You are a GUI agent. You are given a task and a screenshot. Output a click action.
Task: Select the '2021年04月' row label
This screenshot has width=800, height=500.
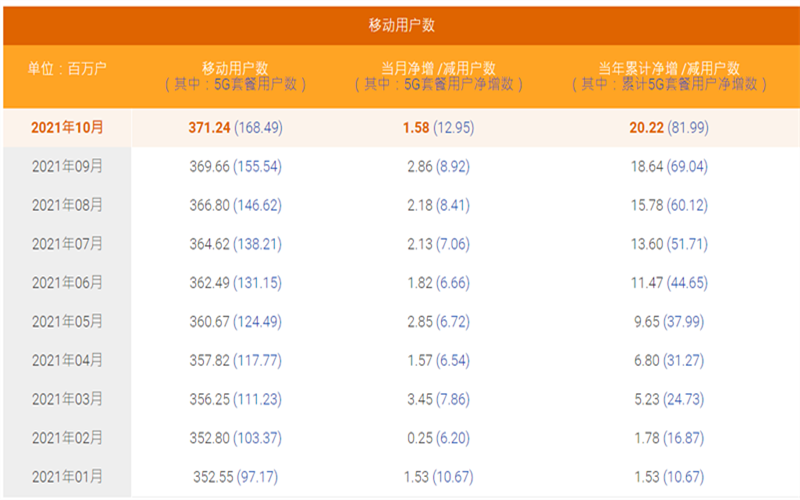pyautogui.click(x=67, y=360)
